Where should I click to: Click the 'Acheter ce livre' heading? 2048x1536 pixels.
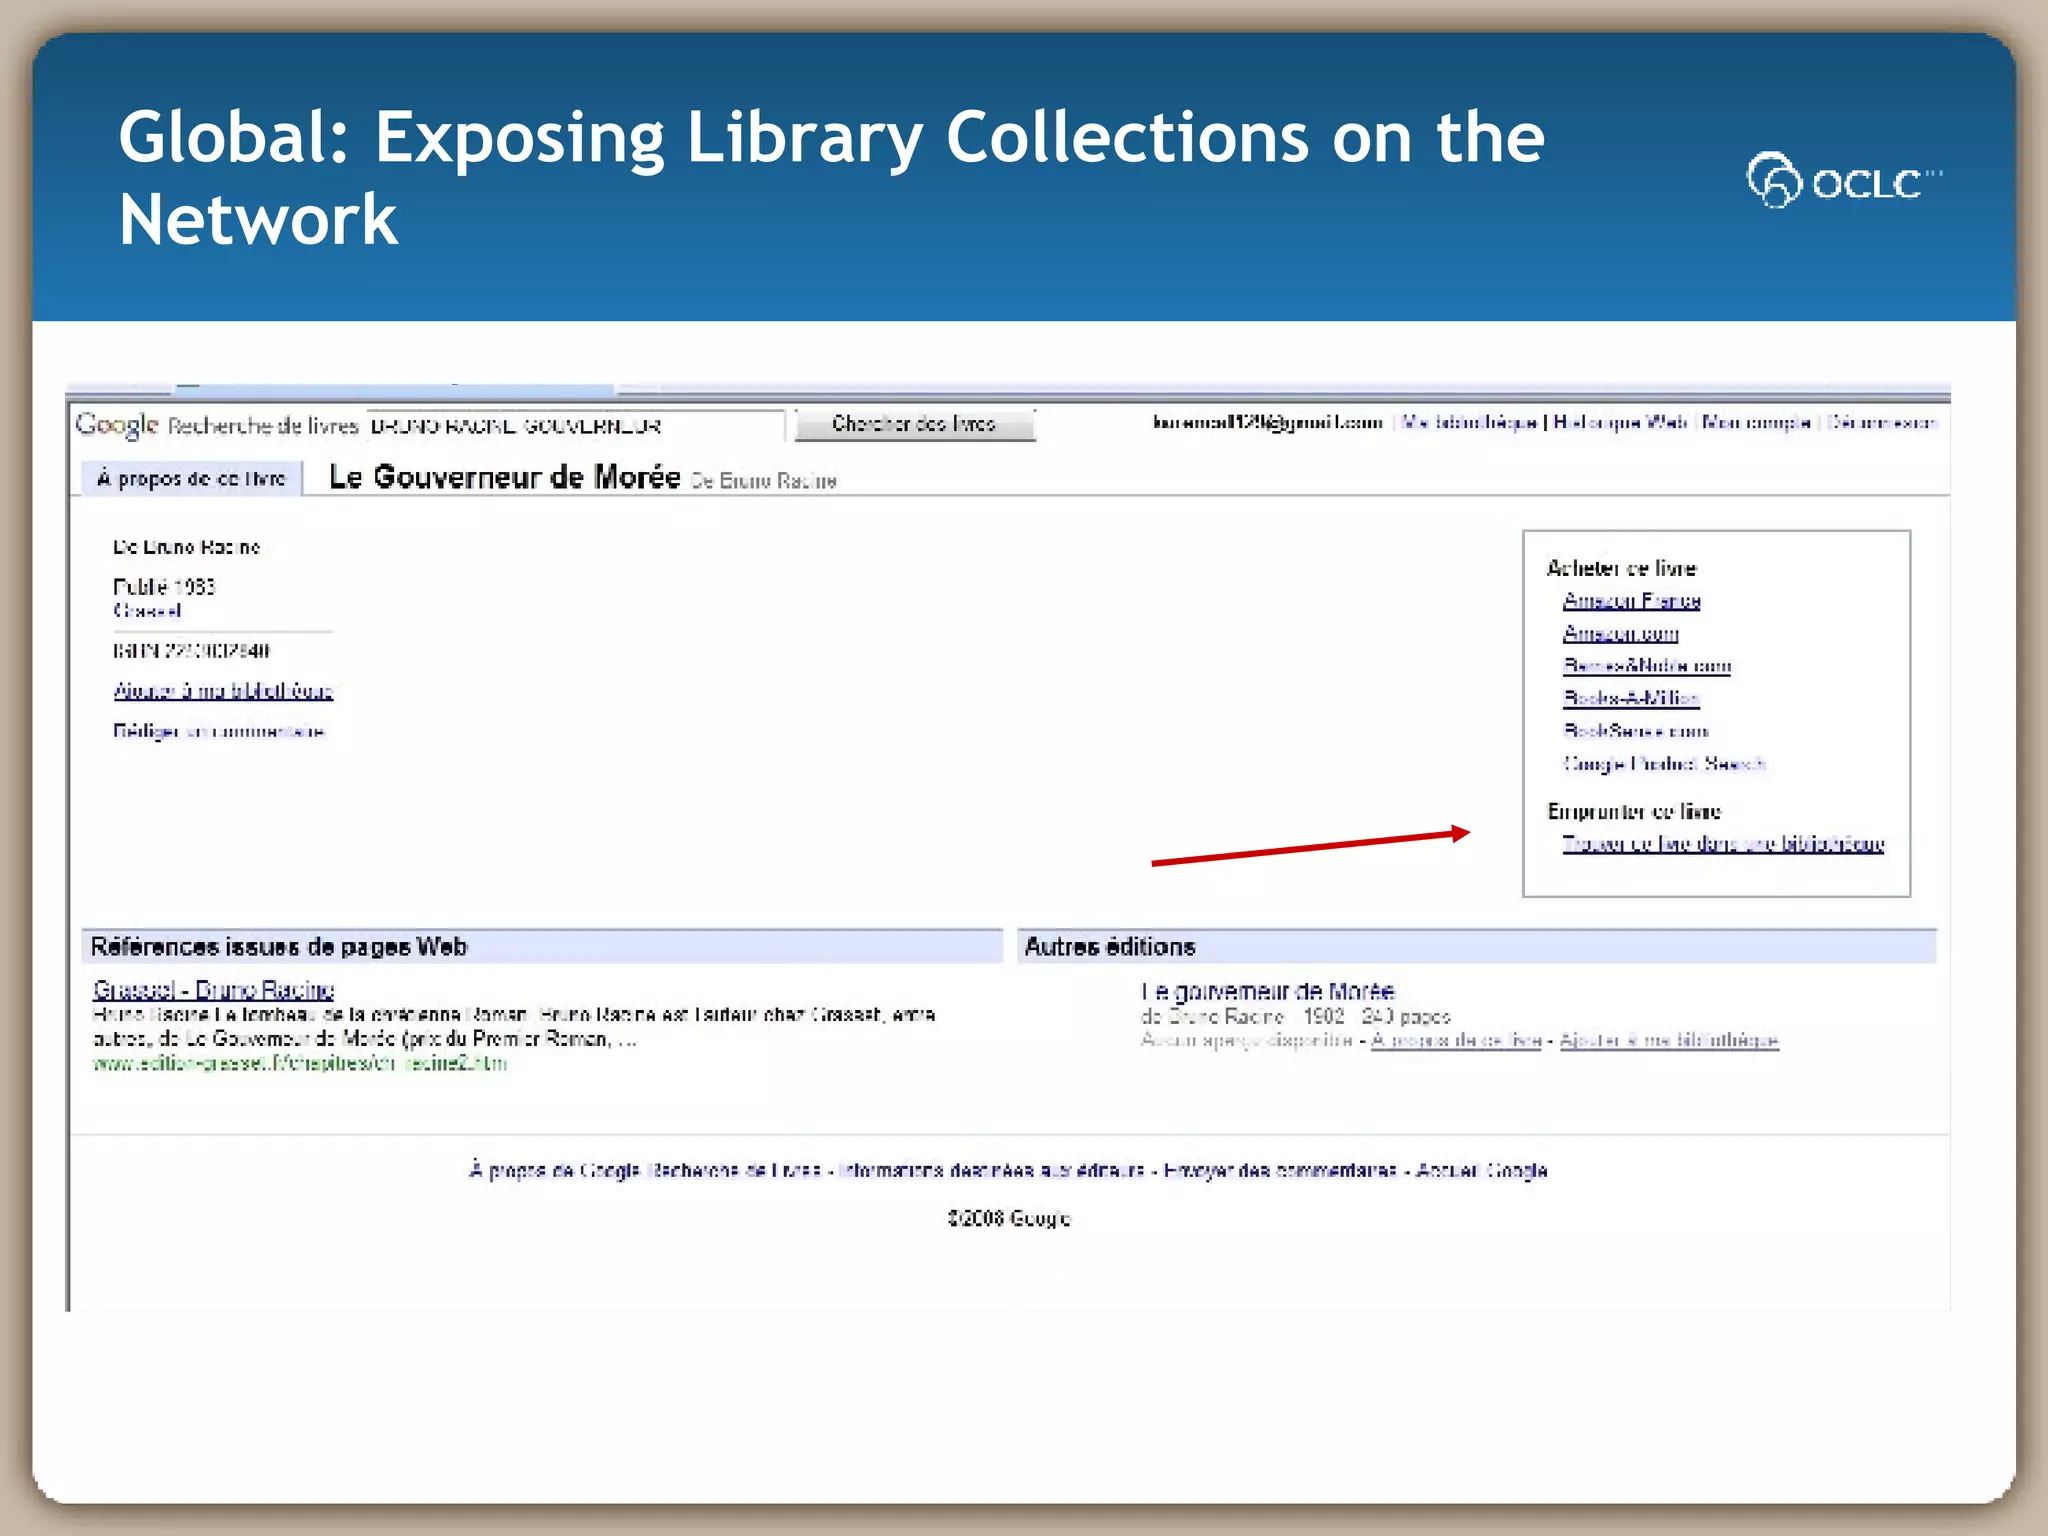(x=1621, y=568)
